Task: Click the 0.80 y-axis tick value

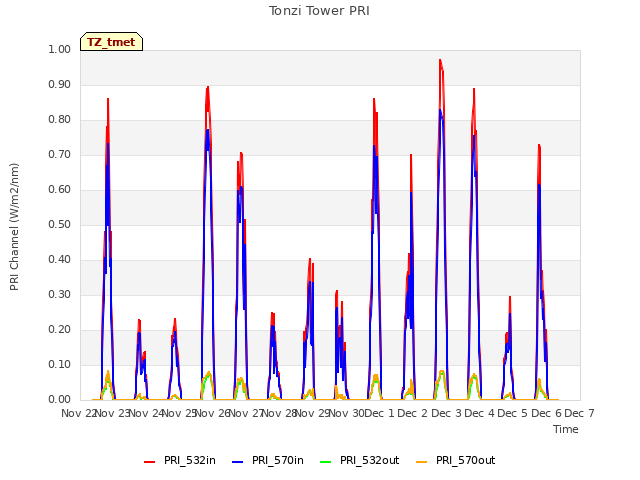Action: pos(60,120)
